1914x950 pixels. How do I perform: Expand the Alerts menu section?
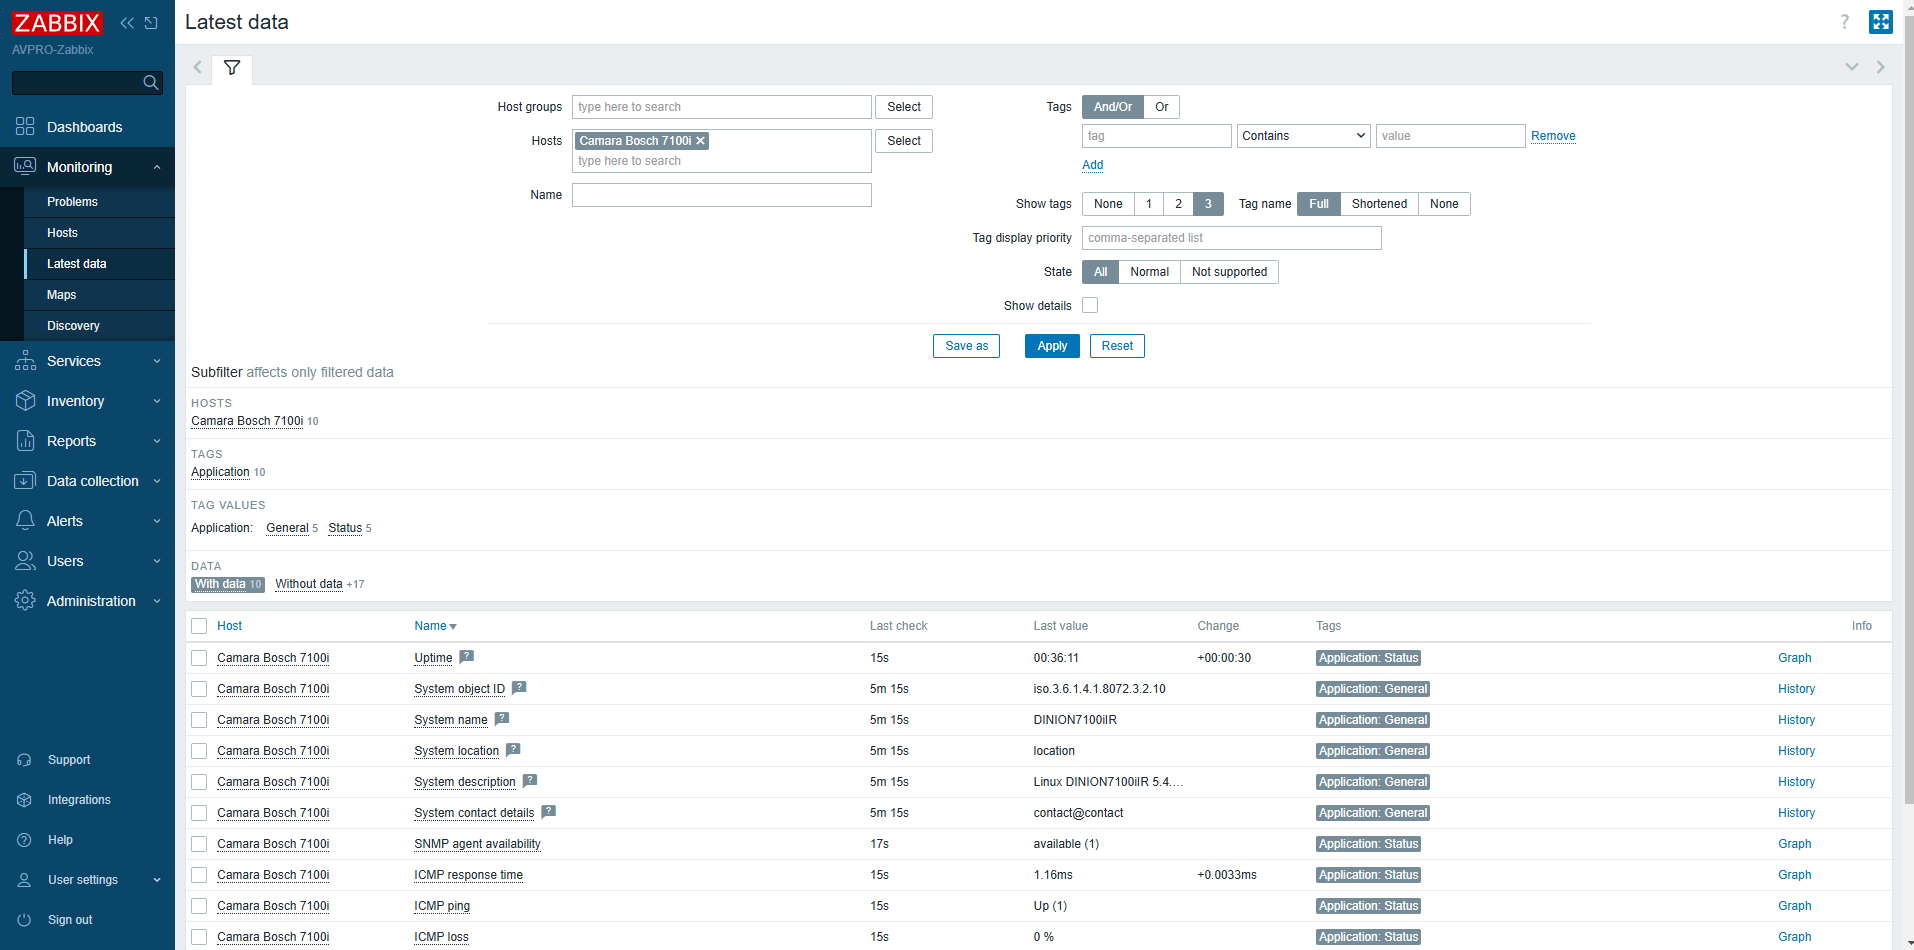coord(157,521)
